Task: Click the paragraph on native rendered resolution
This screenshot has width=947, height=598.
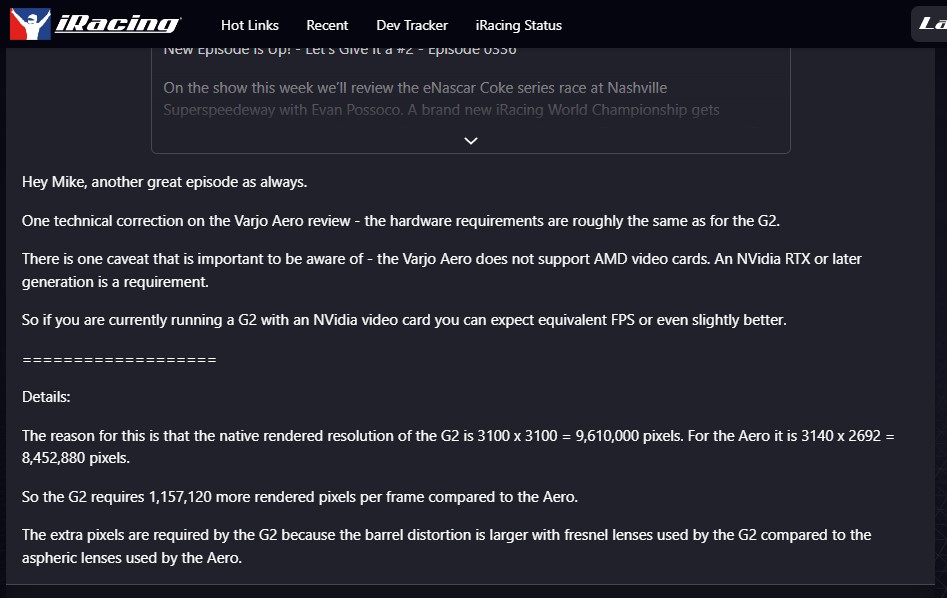Action: [458, 447]
